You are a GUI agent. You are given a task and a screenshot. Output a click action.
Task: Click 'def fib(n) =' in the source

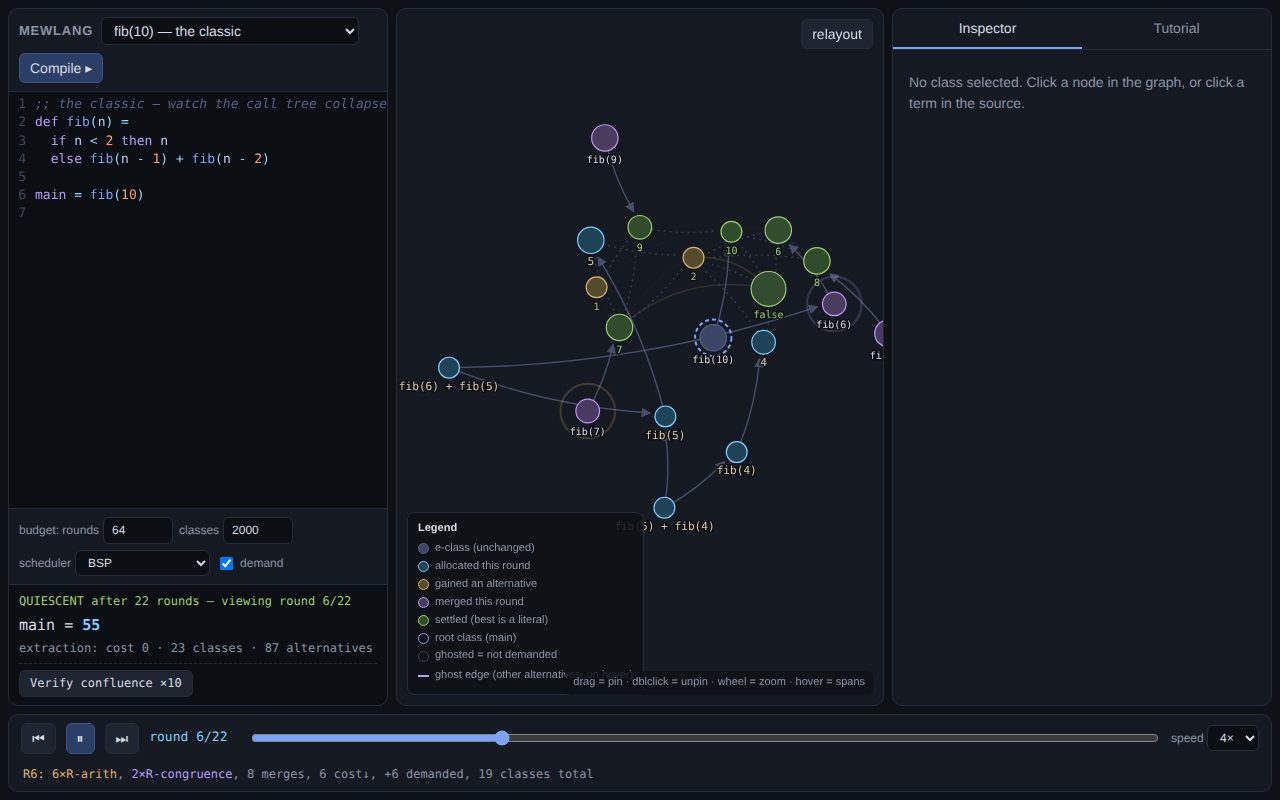[83, 122]
